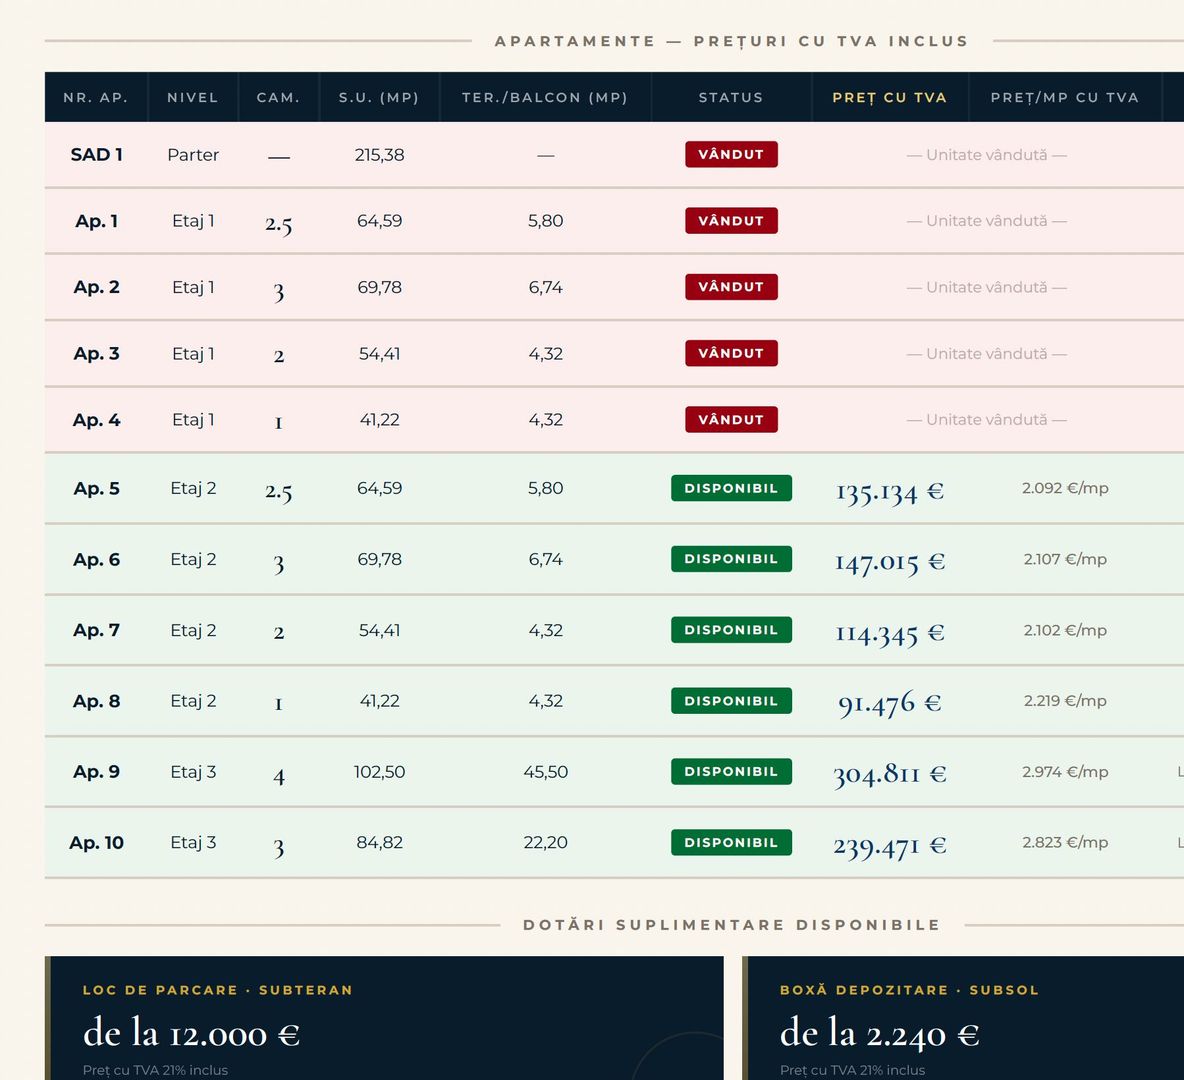
Task: Click the VÂNDUT badge for Ap. 3
Action: 731,353
